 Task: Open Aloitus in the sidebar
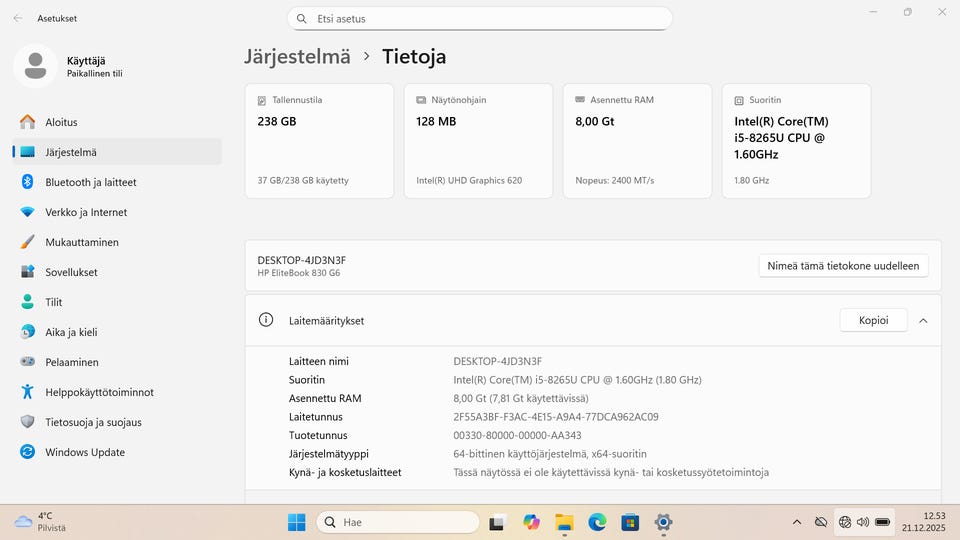pos(116,122)
